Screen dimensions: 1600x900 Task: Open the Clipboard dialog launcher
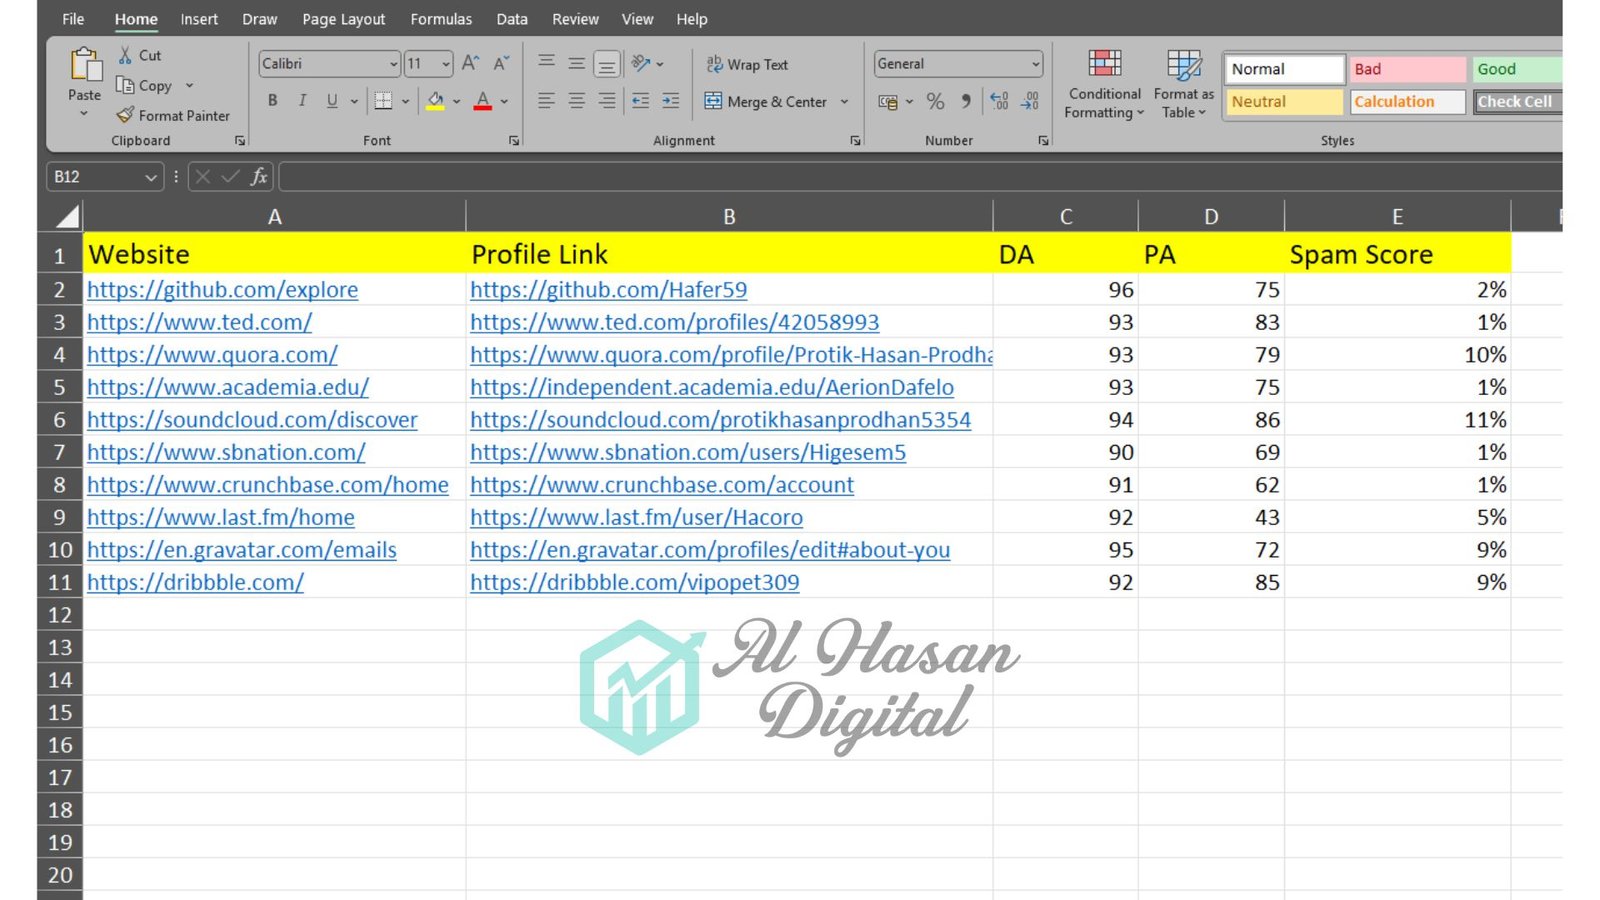(240, 141)
